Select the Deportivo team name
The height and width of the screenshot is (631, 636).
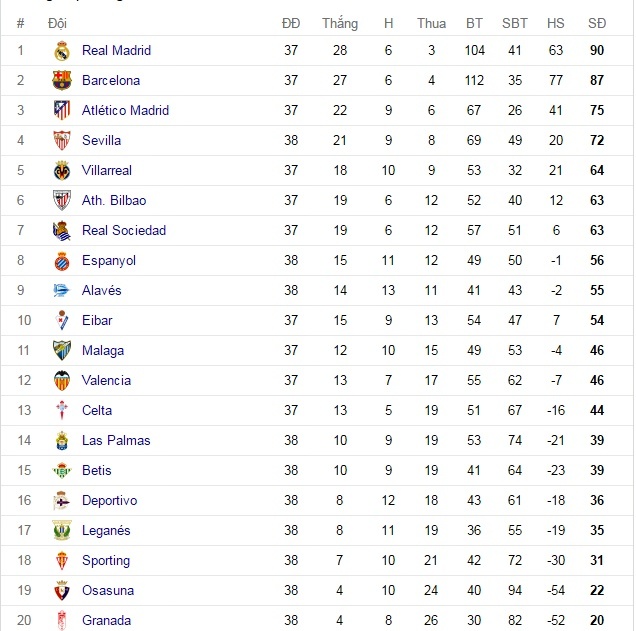pyautogui.click(x=110, y=501)
